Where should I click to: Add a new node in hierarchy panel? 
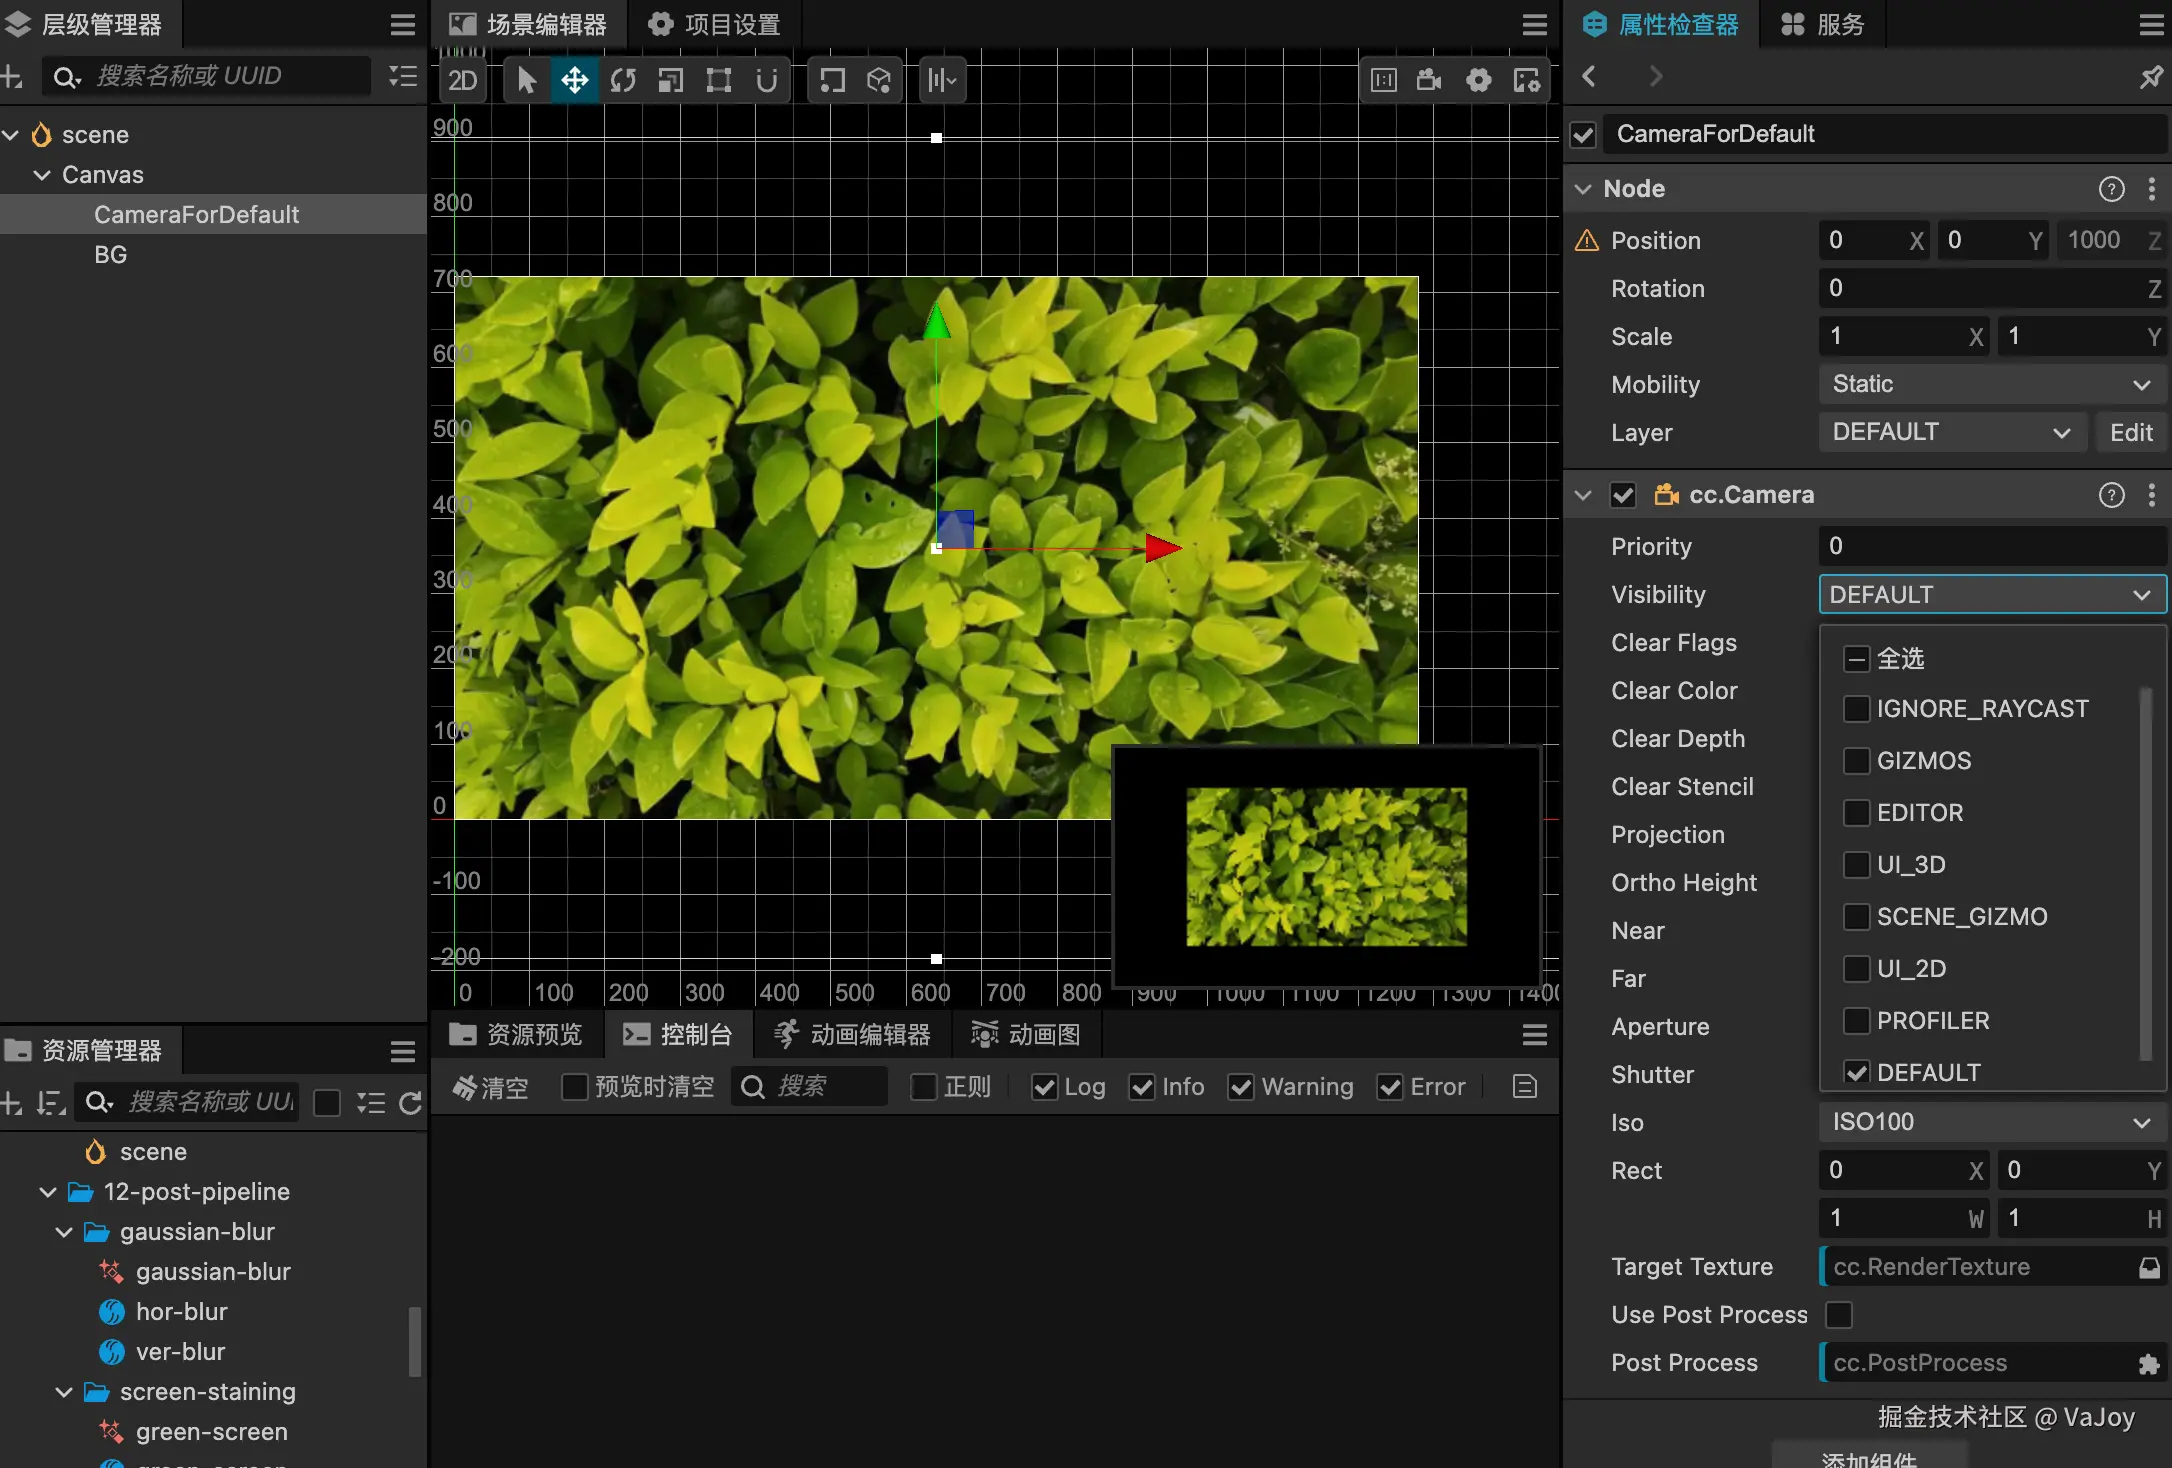click(x=12, y=76)
